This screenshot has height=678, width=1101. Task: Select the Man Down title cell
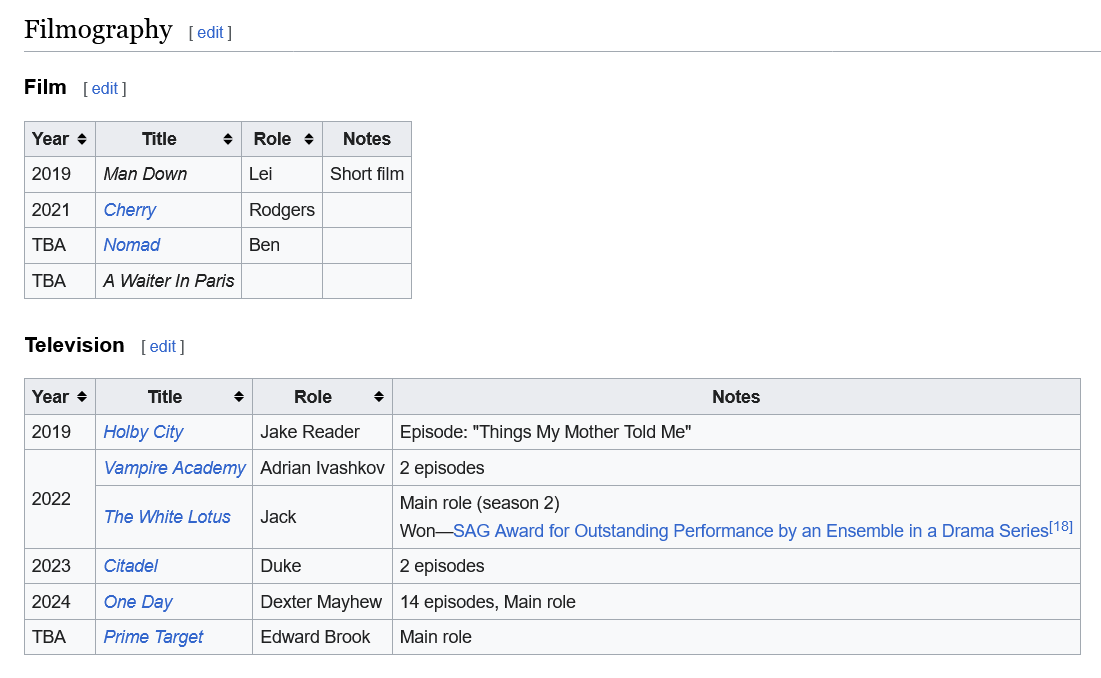(169, 174)
